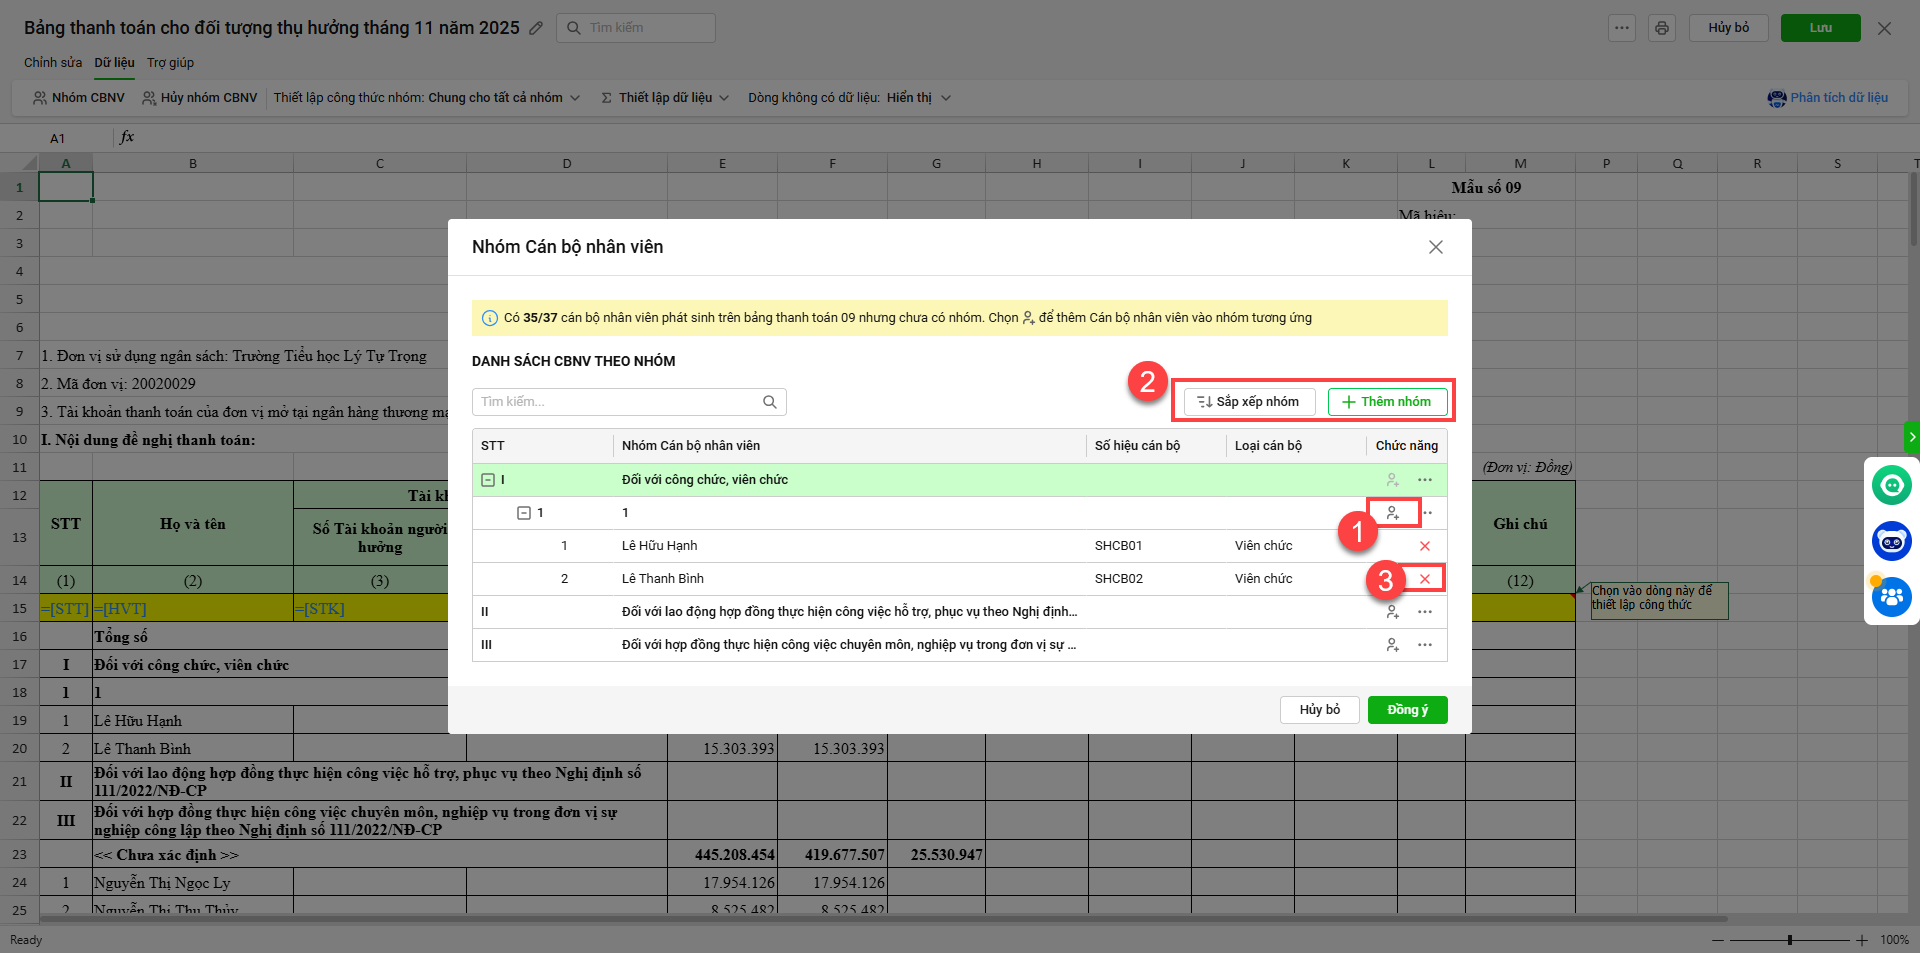Click the Sắp xếp nhóm button
1920x953 pixels.
(1249, 402)
